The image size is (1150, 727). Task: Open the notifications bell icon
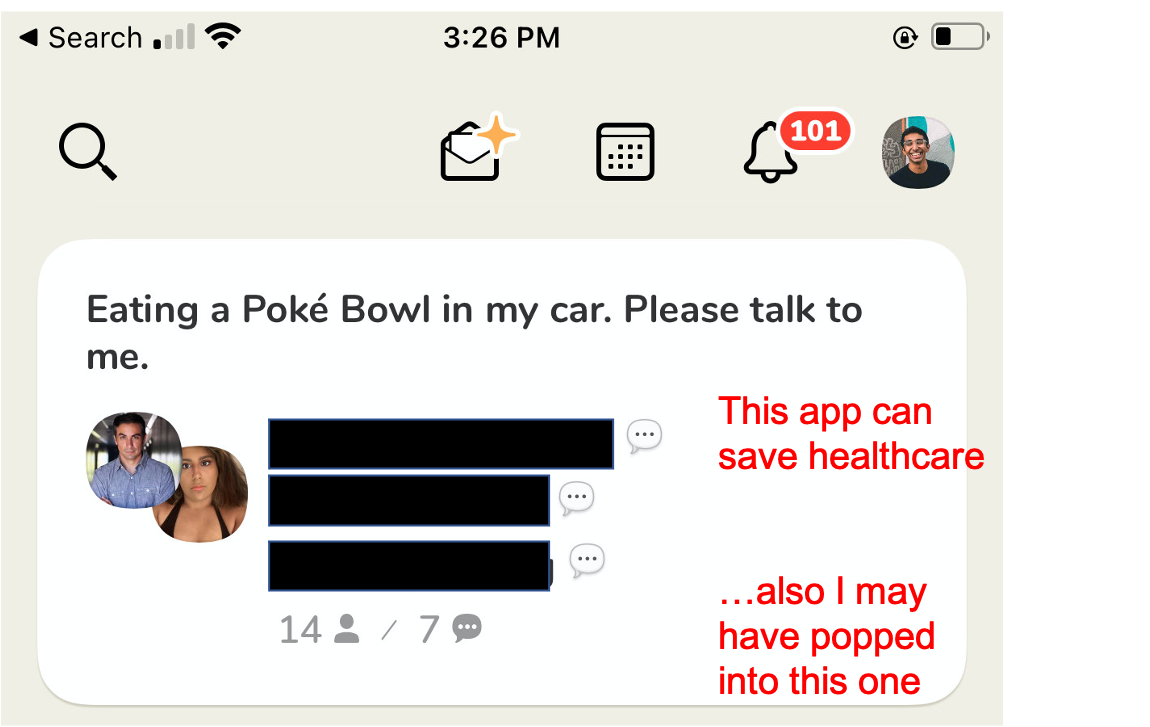[770, 153]
